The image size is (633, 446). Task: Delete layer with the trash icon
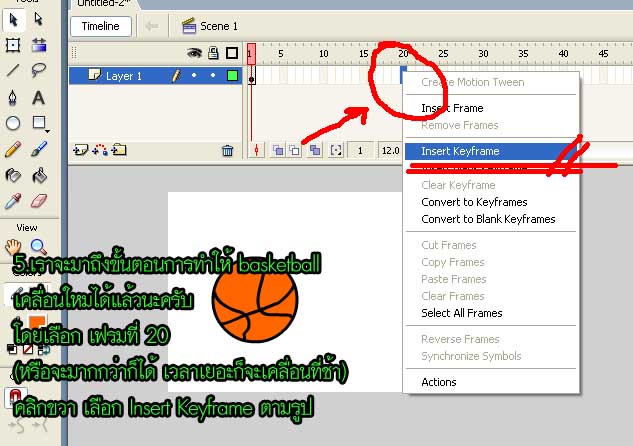(x=227, y=151)
